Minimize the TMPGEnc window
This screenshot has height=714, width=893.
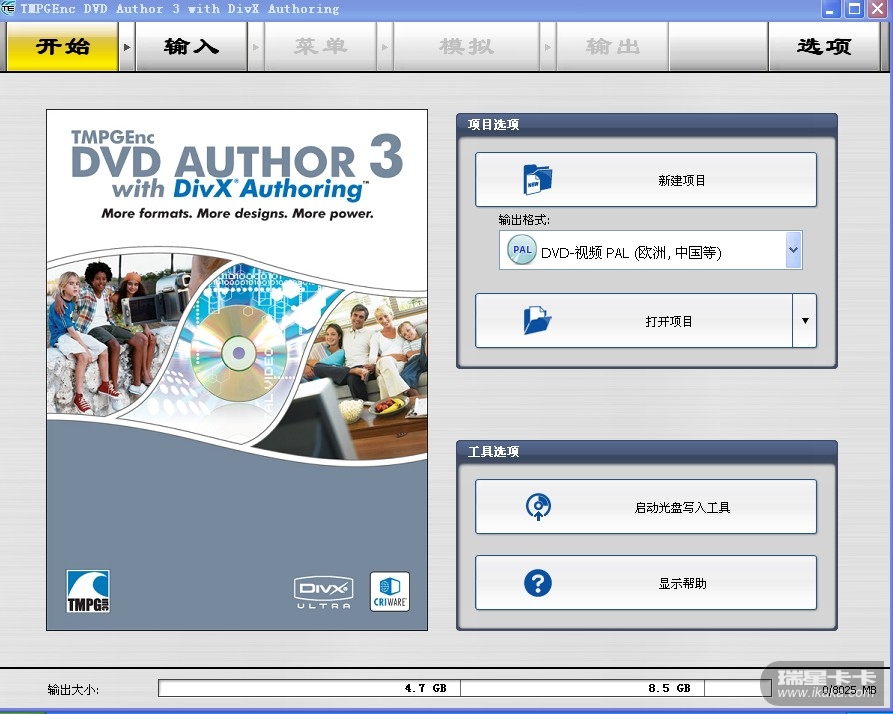(830, 9)
